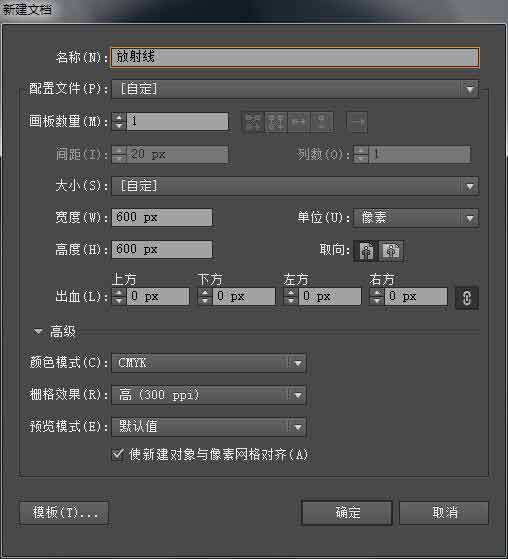Click the change to right-to-left layout icon
Viewport: 508px width, 559px height.
356,122
